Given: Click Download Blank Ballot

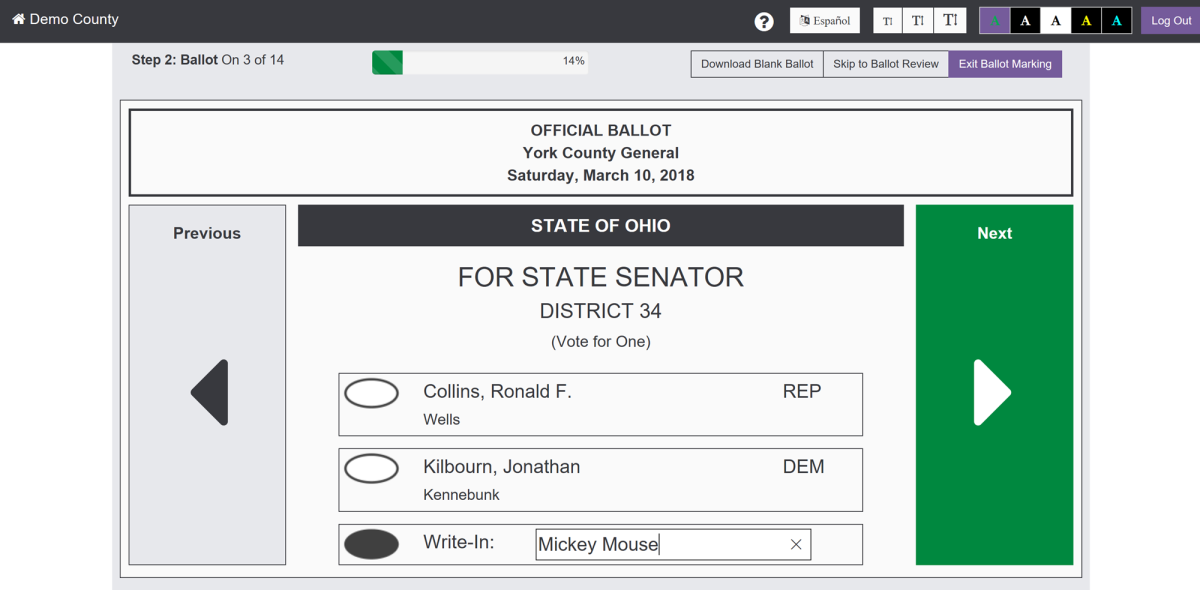Looking at the screenshot, I should tap(757, 64).
